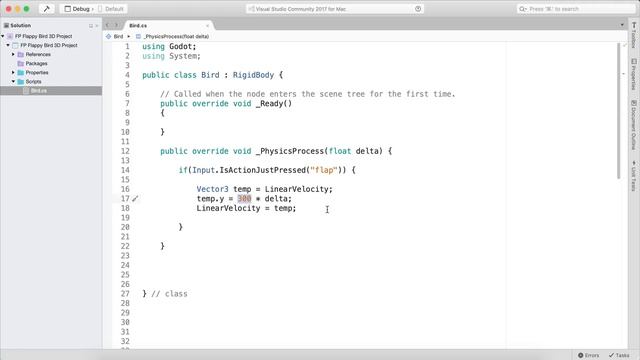The image size is (640, 360).
Task: Click the // class comment on line 27
Action: click(x=169, y=294)
